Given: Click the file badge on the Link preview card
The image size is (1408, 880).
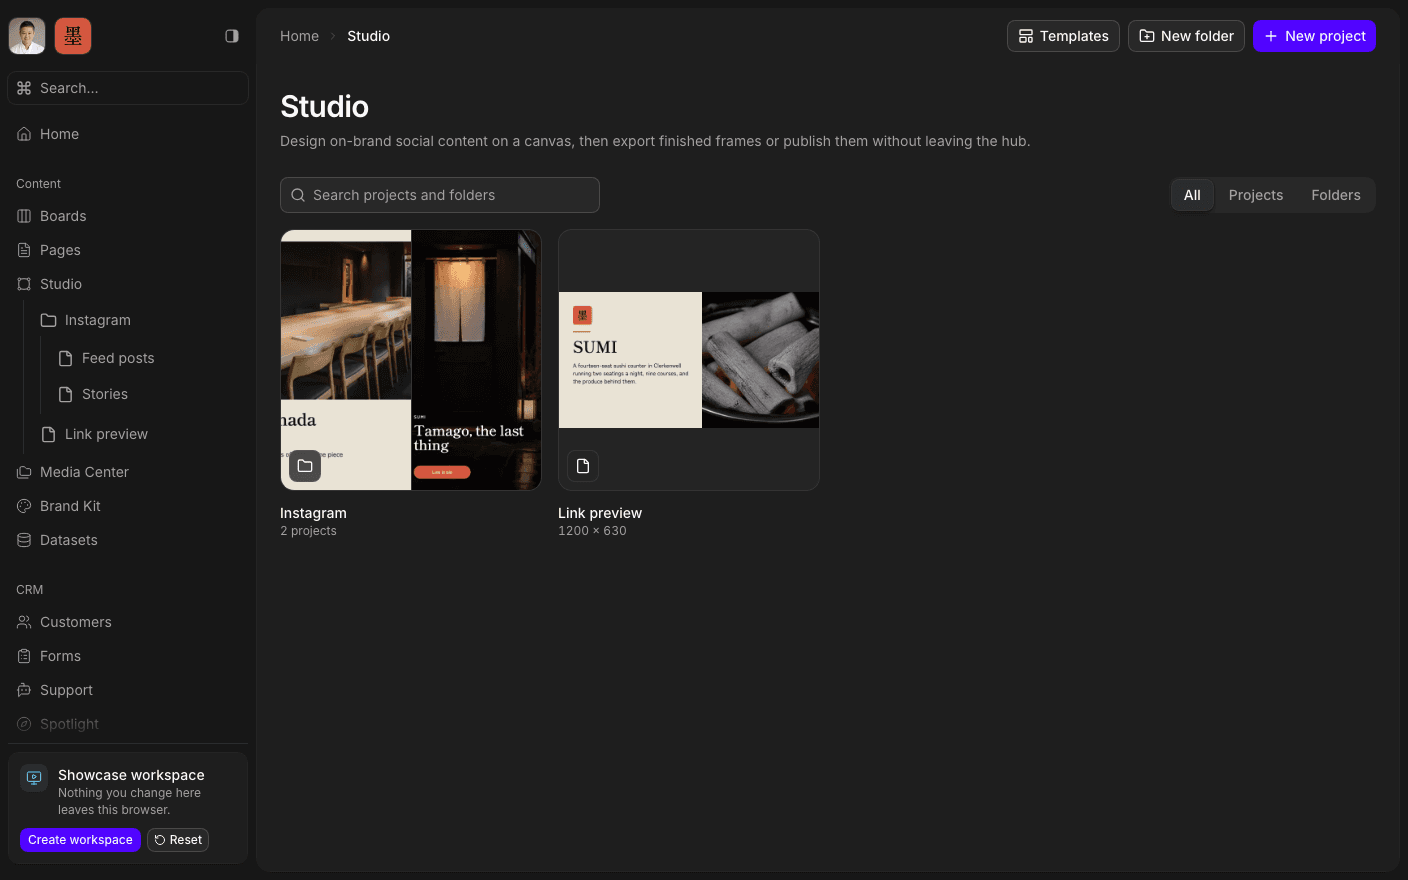Looking at the screenshot, I should pyautogui.click(x=583, y=466).
